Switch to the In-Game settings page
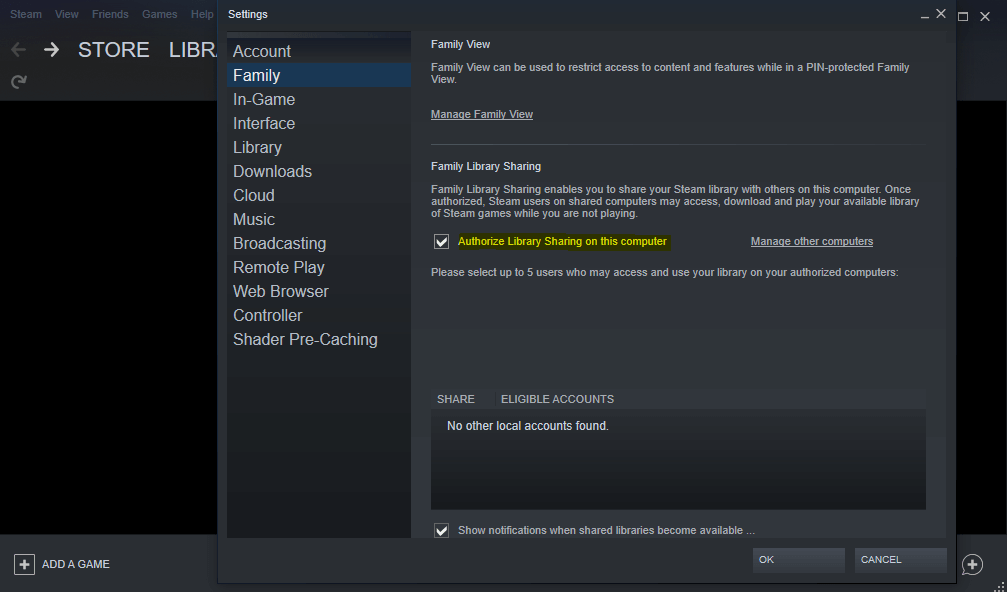The image size is (1007, 592). pos(264,99)
